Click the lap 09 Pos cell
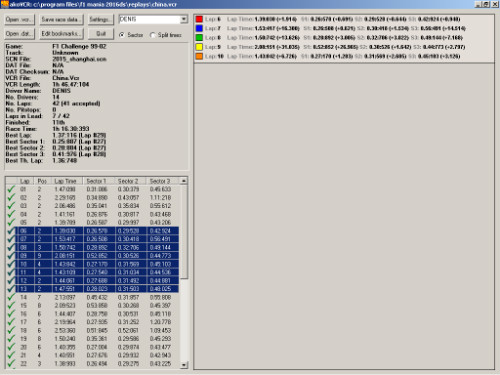Image resolution: width=500 pixels, height=375 pixels. pyautogui.click(x=39, y=256)
